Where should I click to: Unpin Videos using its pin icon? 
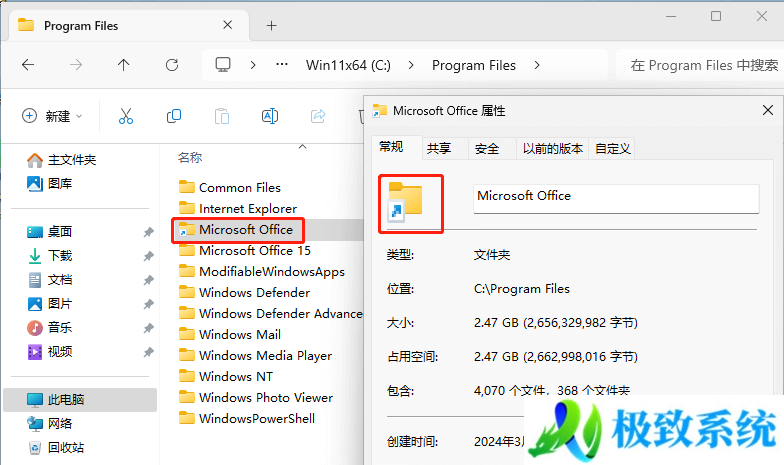click(148, 352)
